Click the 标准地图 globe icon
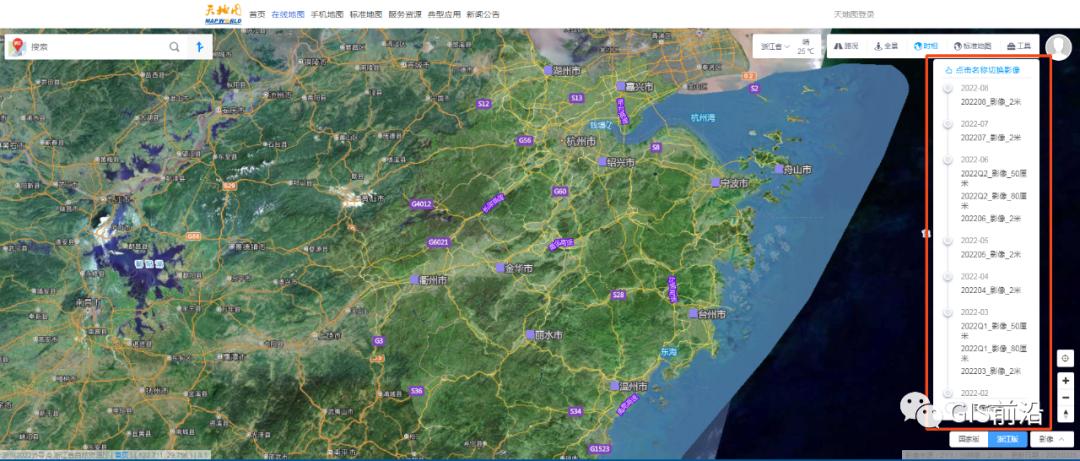 coord(957,46)
